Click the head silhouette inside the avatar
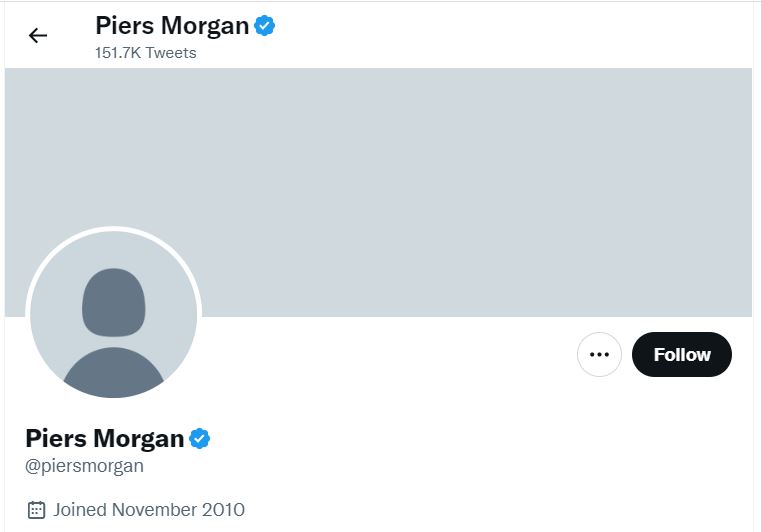761x532 pixels. pyautogui.click(x=114, y=302)
